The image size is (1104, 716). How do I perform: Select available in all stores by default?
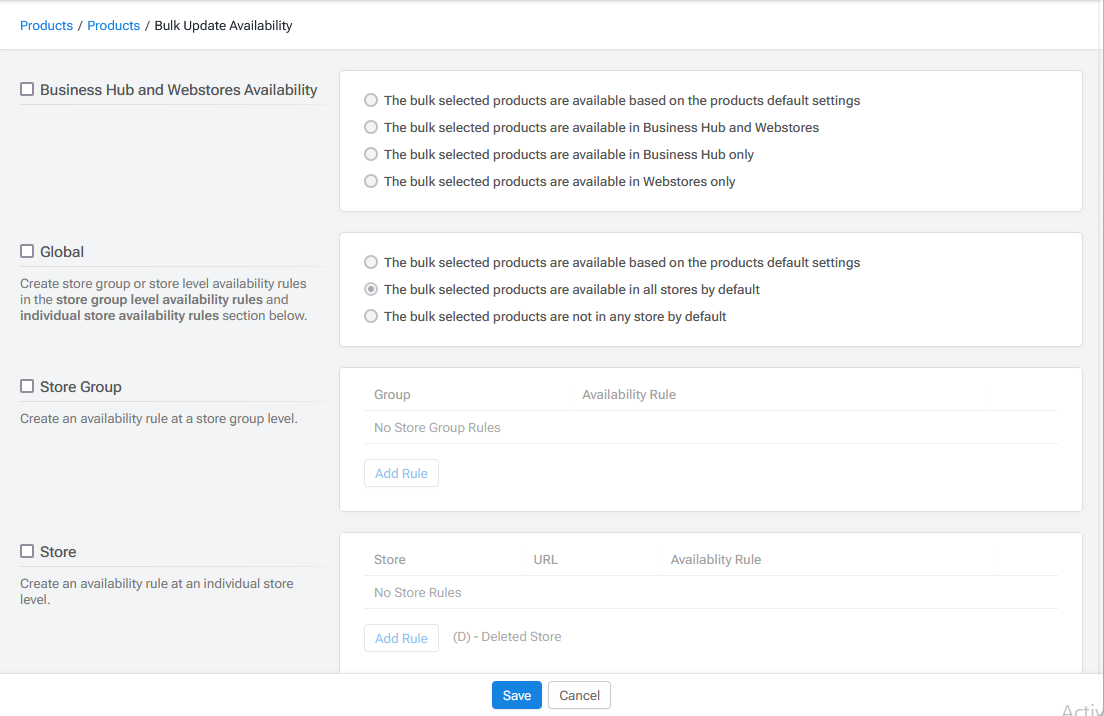(x=371, y=289)
